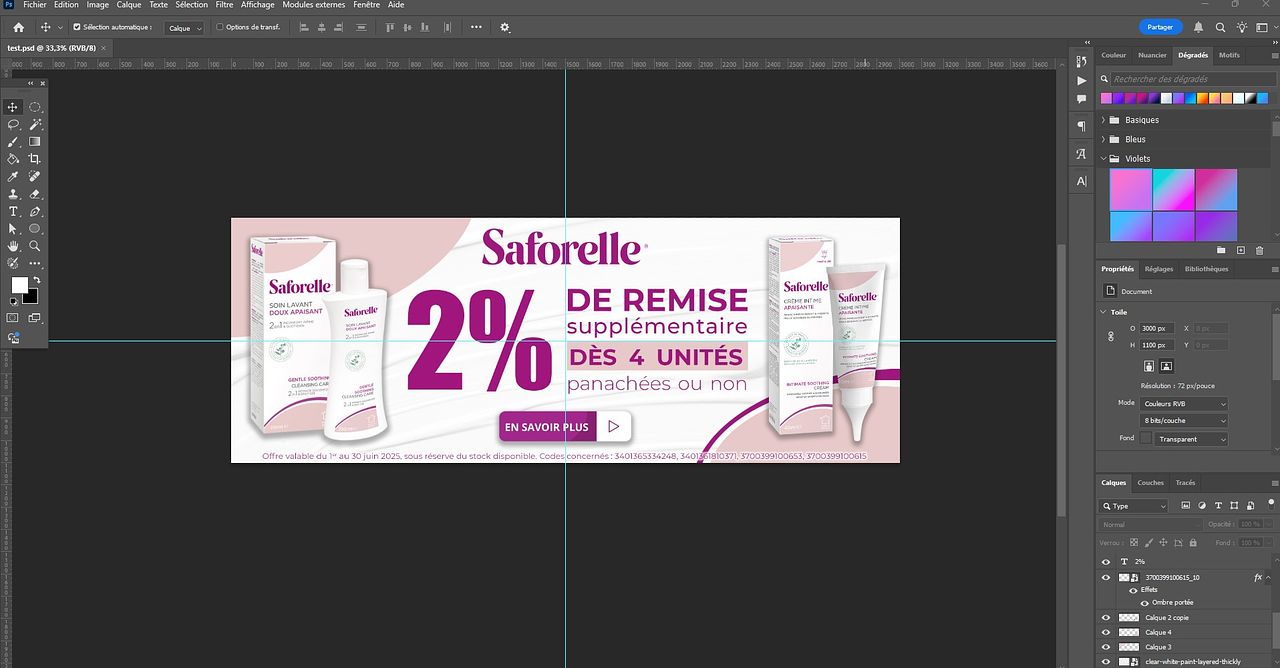Screen dimensions: 1280x668
Task: Hide the Calque 2 copie layer
Action: [1106, 618]
